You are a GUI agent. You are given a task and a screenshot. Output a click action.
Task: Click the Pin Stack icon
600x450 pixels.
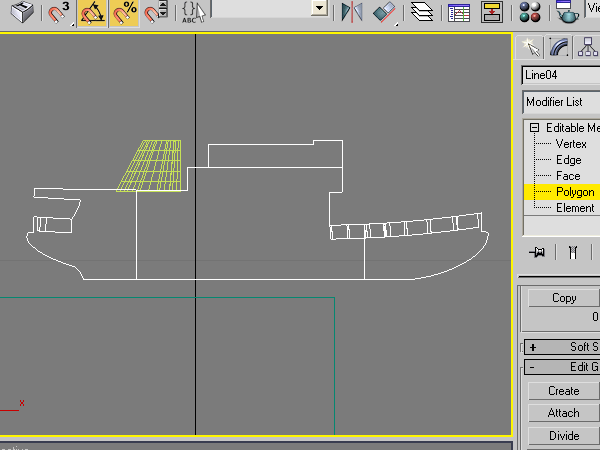(537, 252)
